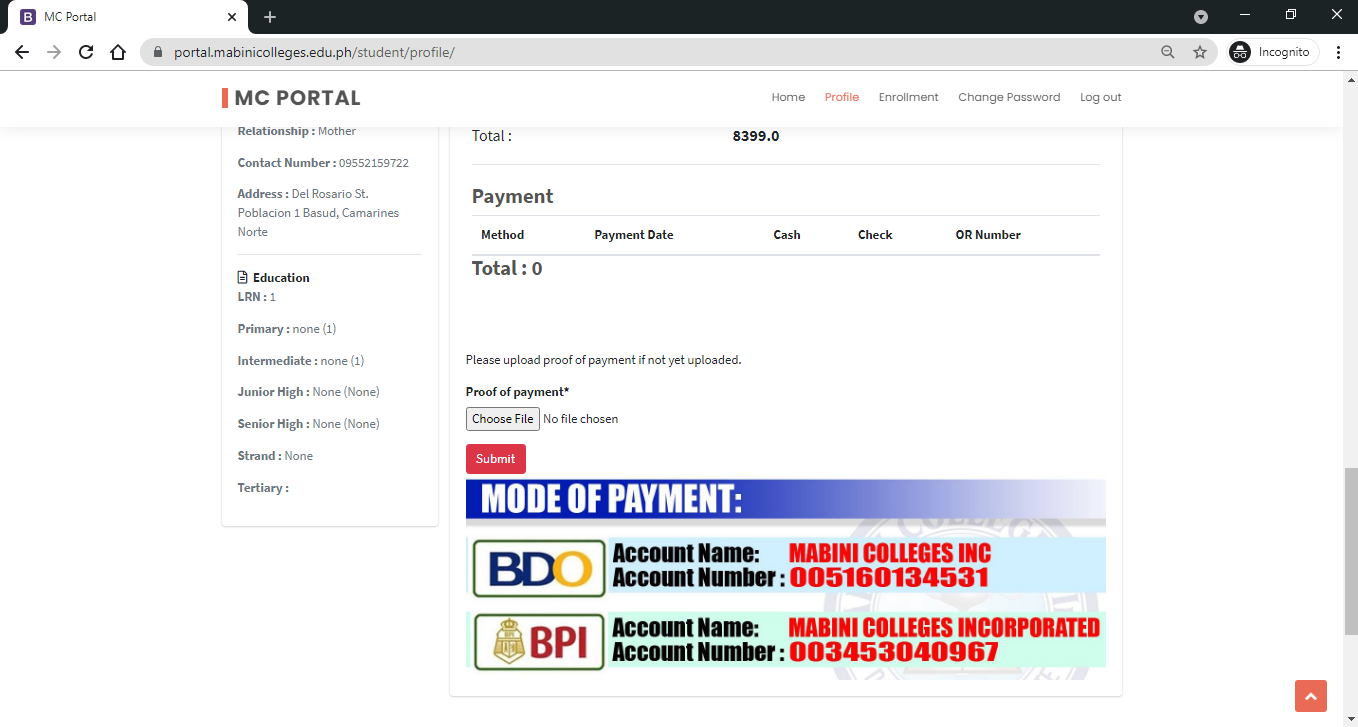
Task: Click the Log out link
Action: pyautogui.click(x=1100, y=97)
